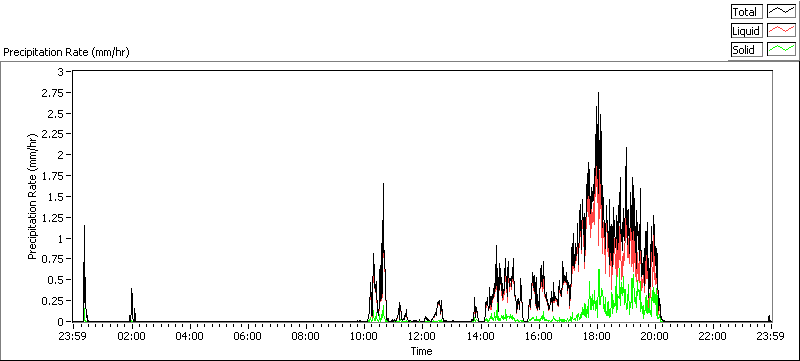Screen dimensions: 800x361
Task: Click the starting x-axis time 23:59
Action: tap(73, 336)
